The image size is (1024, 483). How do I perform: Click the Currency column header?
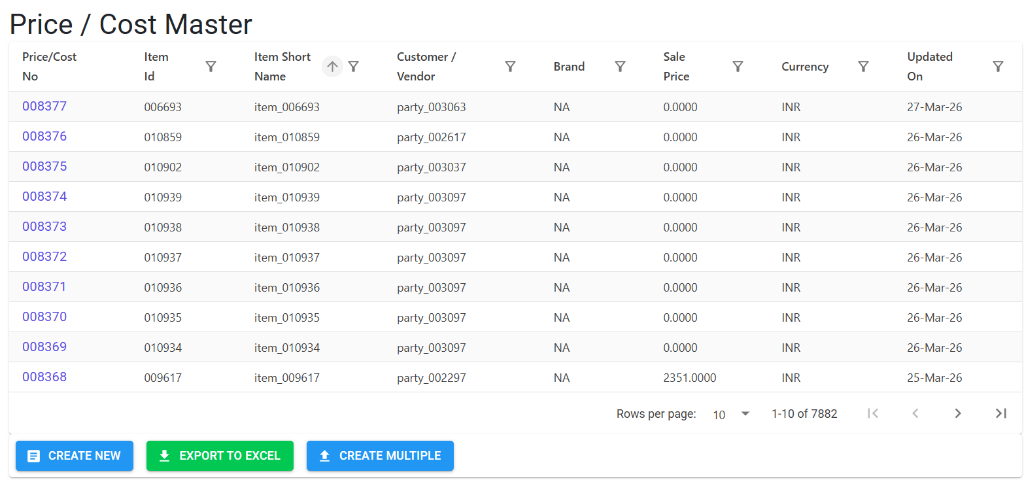tap(805, 67)
